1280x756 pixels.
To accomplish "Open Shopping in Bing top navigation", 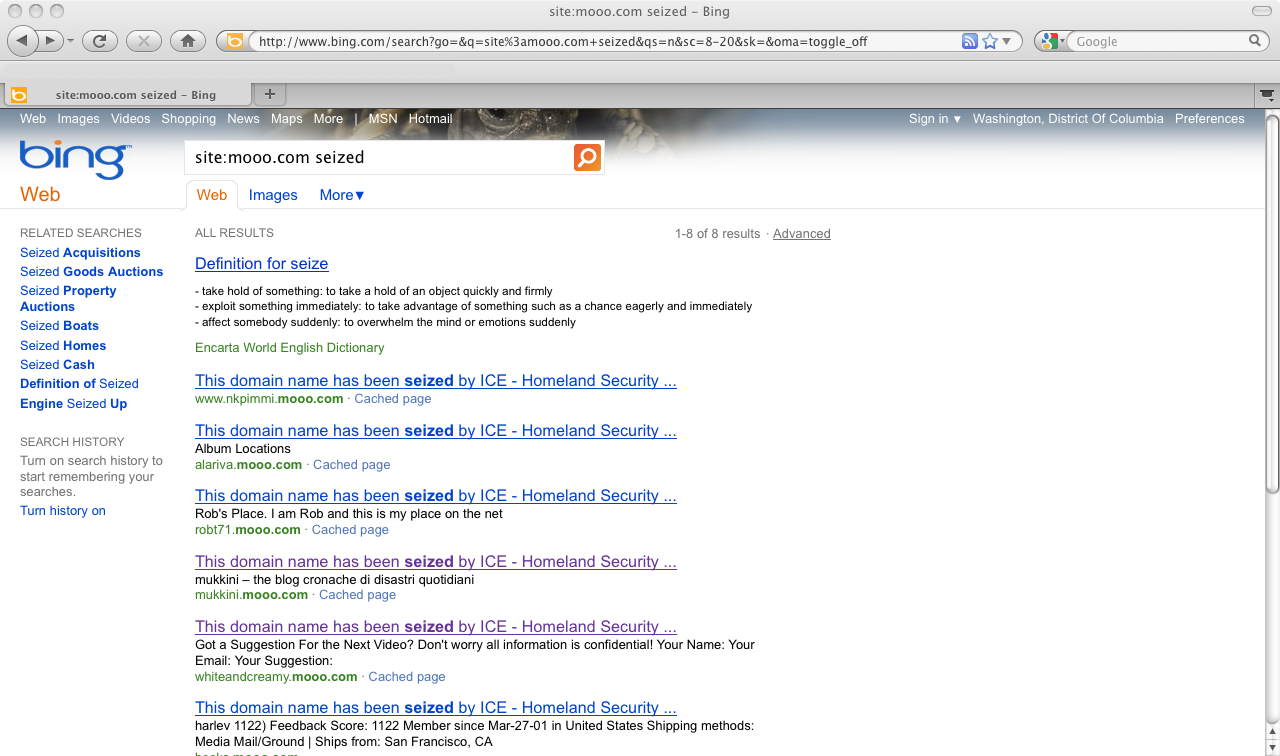I will 188,118.
